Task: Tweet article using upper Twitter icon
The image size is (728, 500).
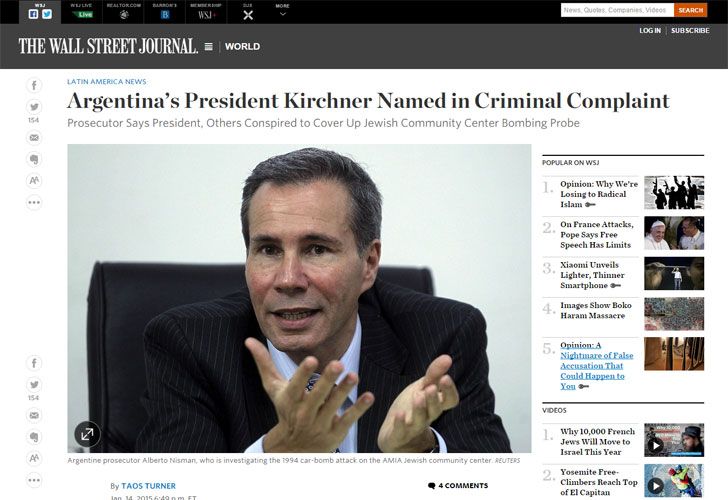Action: (x=34, y=107)
